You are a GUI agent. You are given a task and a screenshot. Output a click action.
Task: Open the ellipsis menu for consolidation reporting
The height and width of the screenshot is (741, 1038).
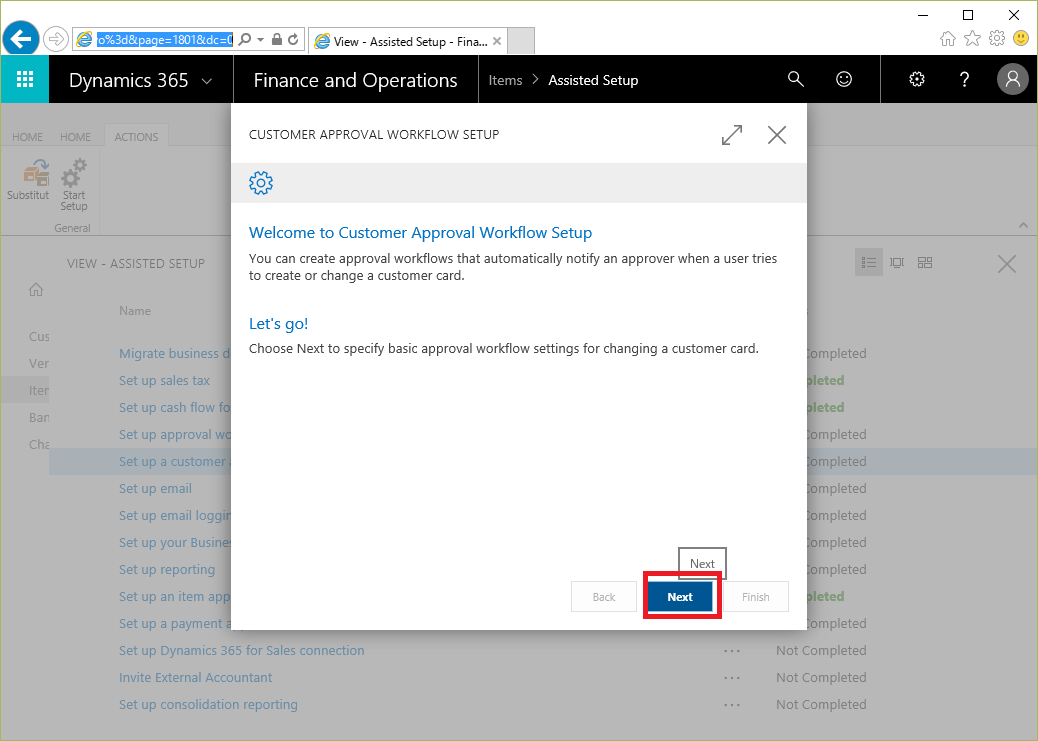tap(731, 705)
